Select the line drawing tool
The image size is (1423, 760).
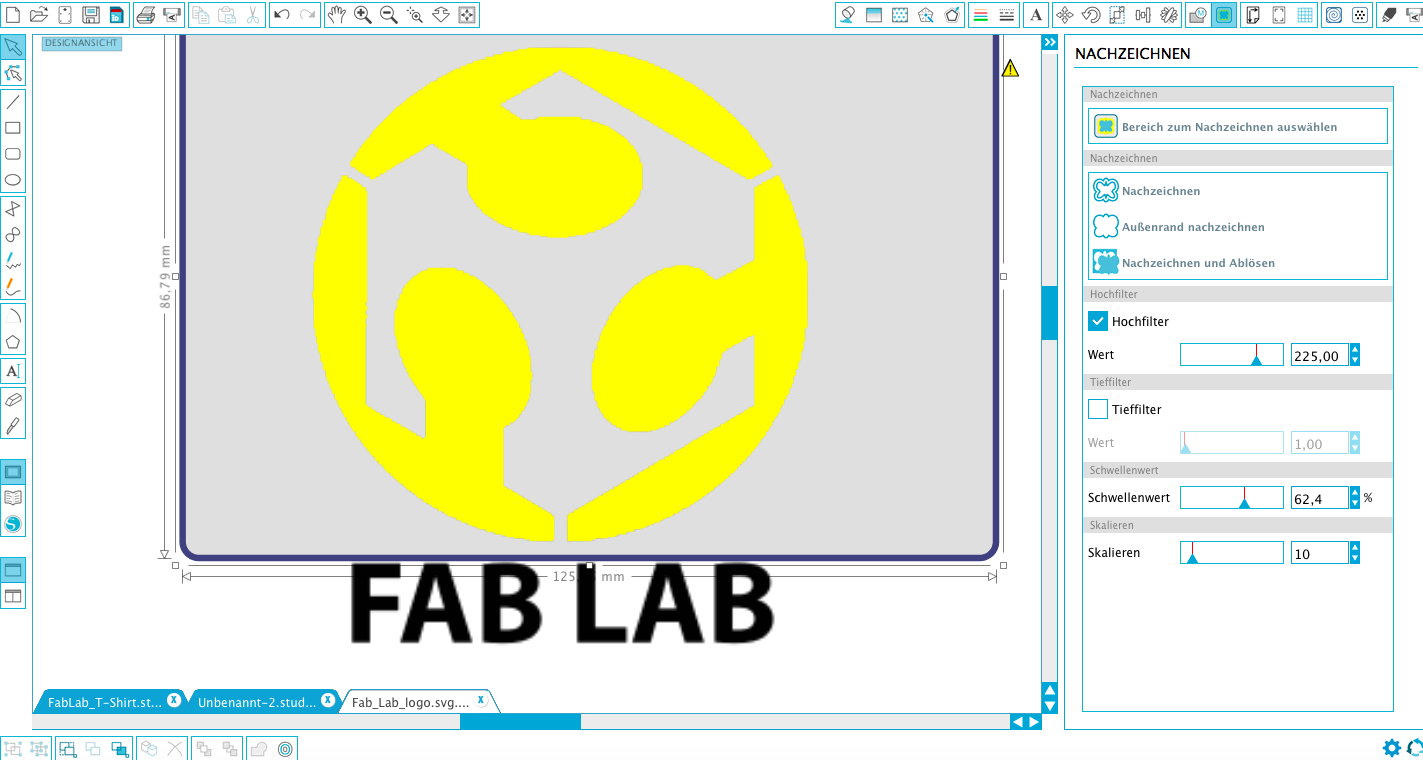tap(13, 101)
